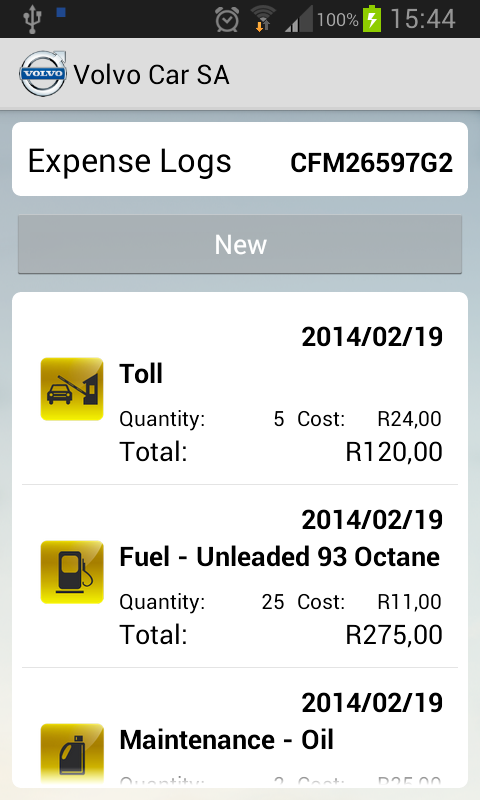Tap the signal strength icon
Screen dimensions: 480x800
point(299,19)
